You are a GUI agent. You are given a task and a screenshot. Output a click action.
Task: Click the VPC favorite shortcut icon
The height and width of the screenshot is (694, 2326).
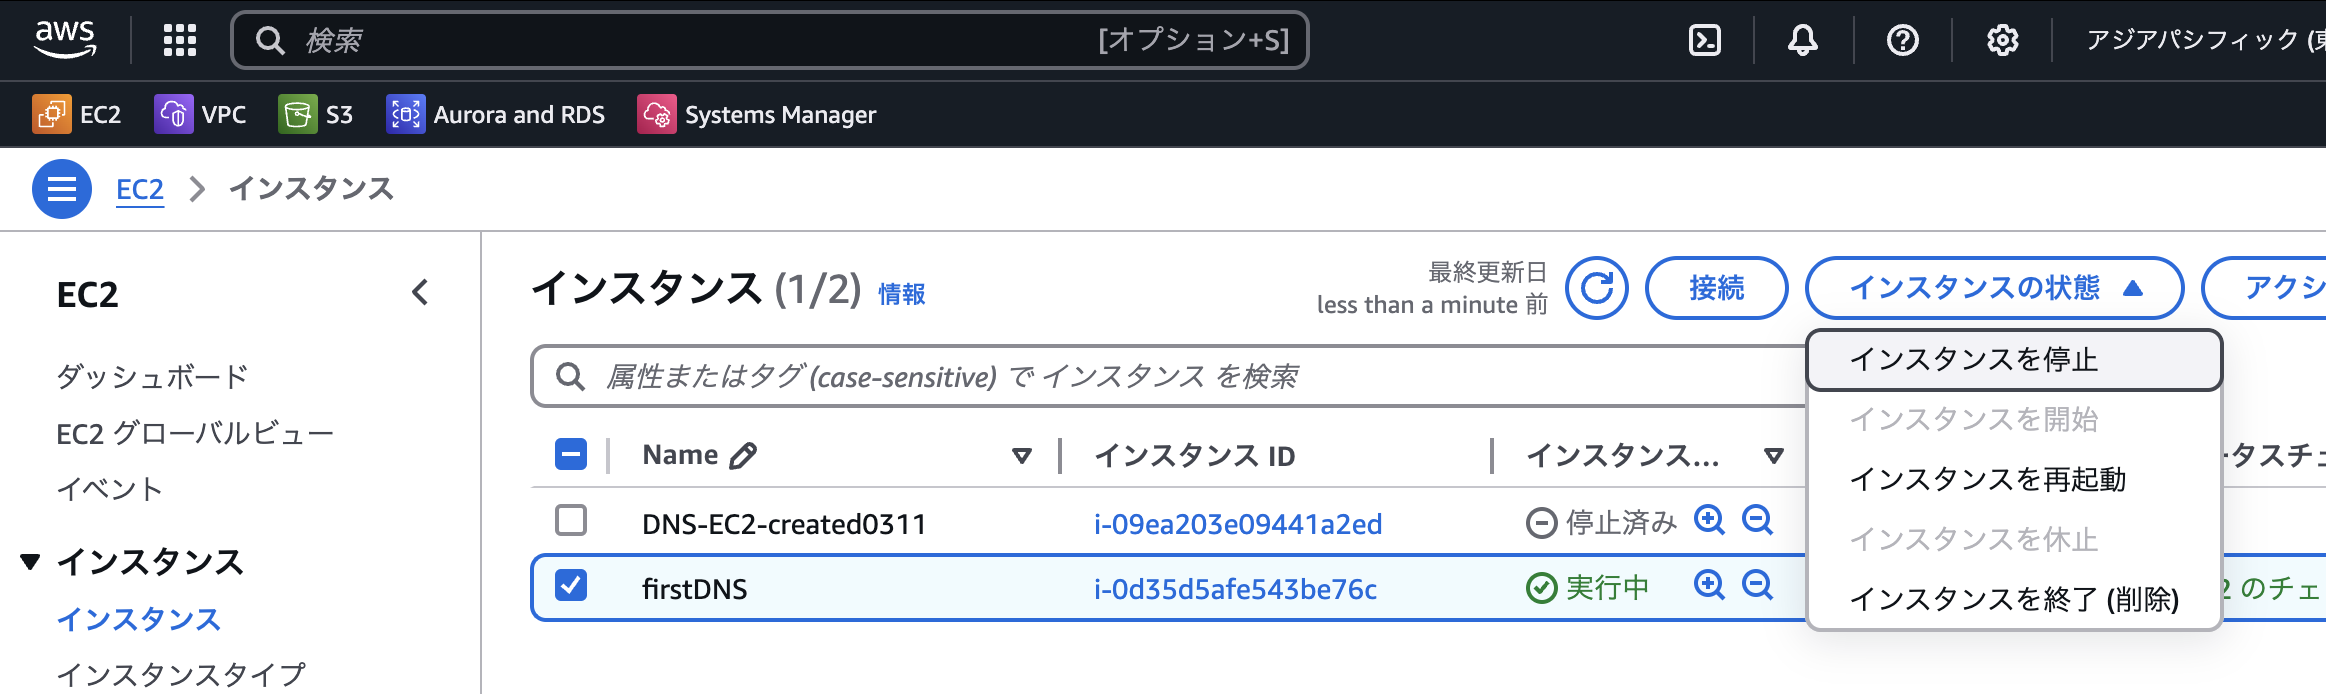pos(173,114)
